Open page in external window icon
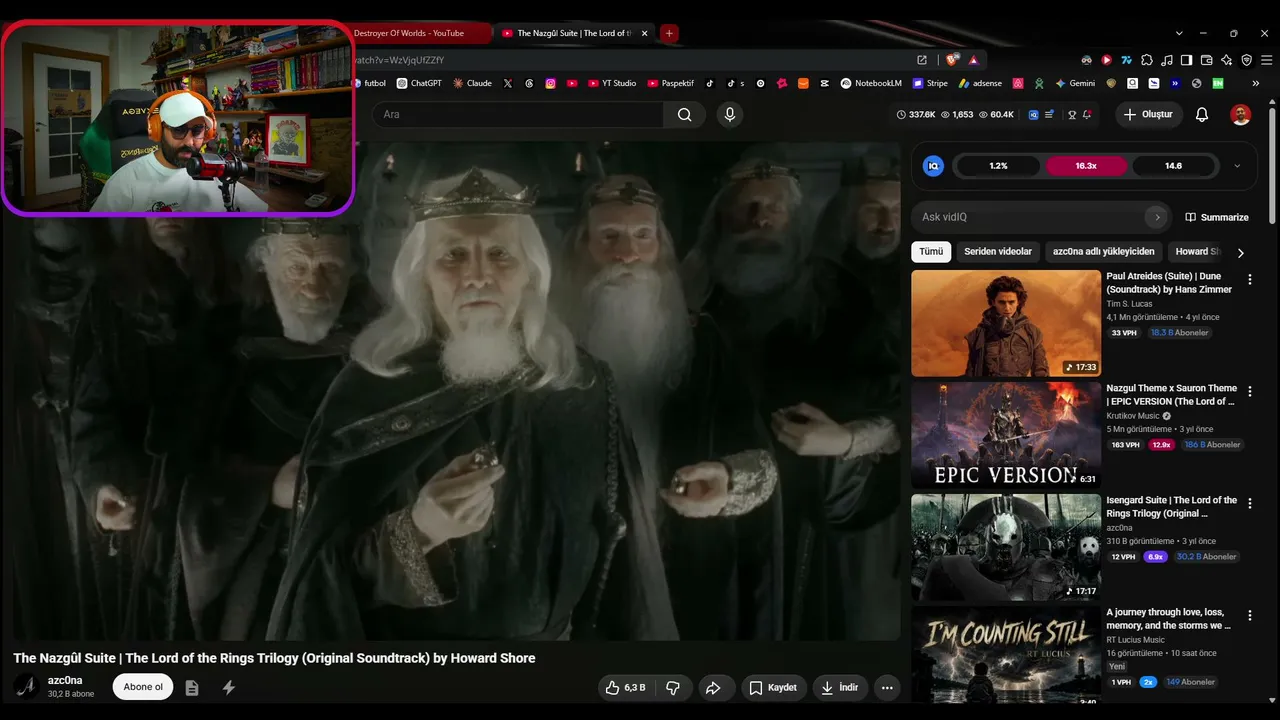 [922, 60]
